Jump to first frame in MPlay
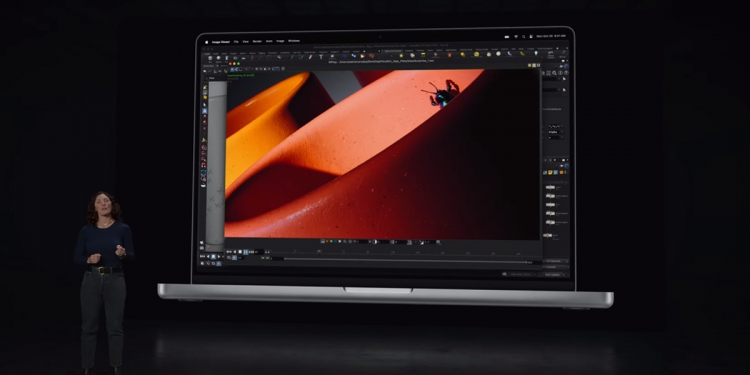The width and height of the screenshot is (750, 375). 229,252
